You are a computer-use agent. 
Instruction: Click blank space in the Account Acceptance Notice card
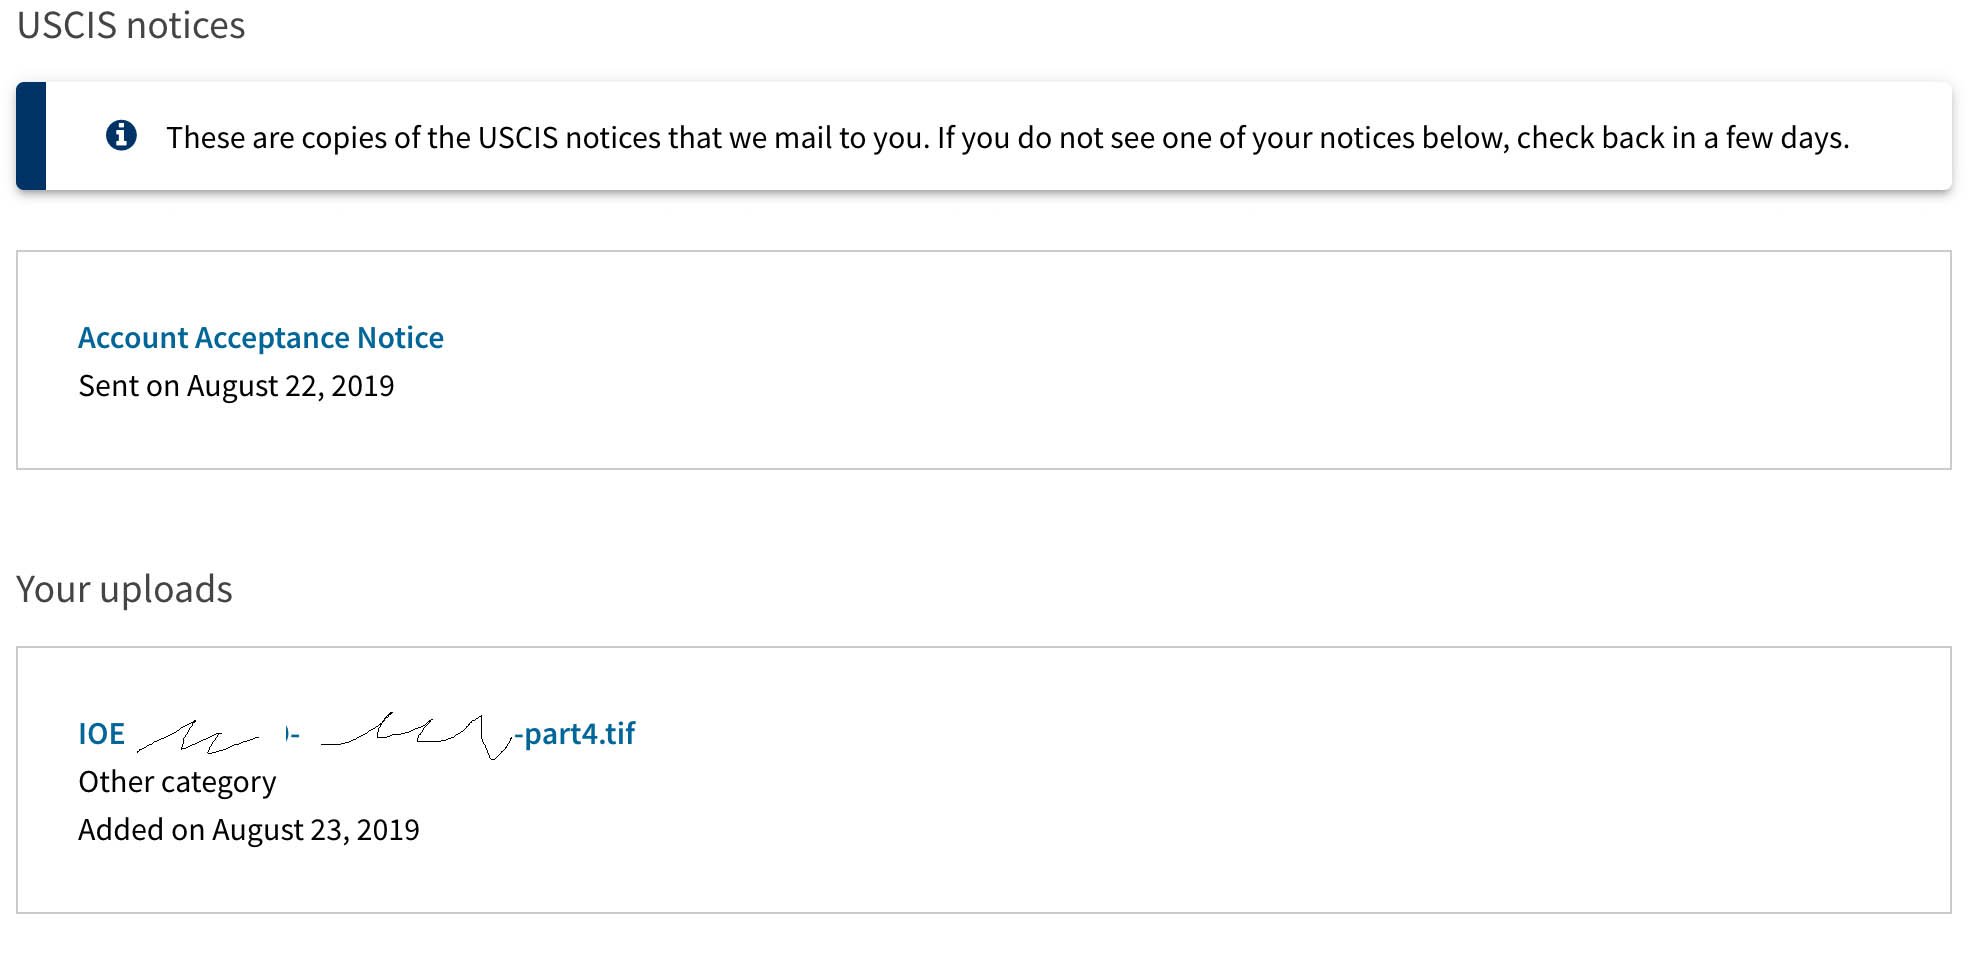click(x=1200, y=360)
